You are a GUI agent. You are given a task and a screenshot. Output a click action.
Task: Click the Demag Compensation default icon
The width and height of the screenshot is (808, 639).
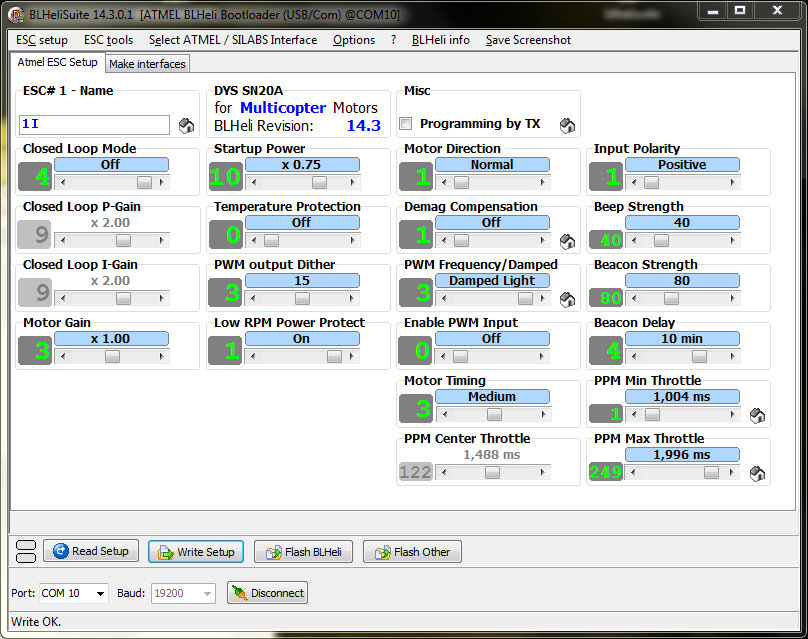pyautogui.click(x=567, y=241)
